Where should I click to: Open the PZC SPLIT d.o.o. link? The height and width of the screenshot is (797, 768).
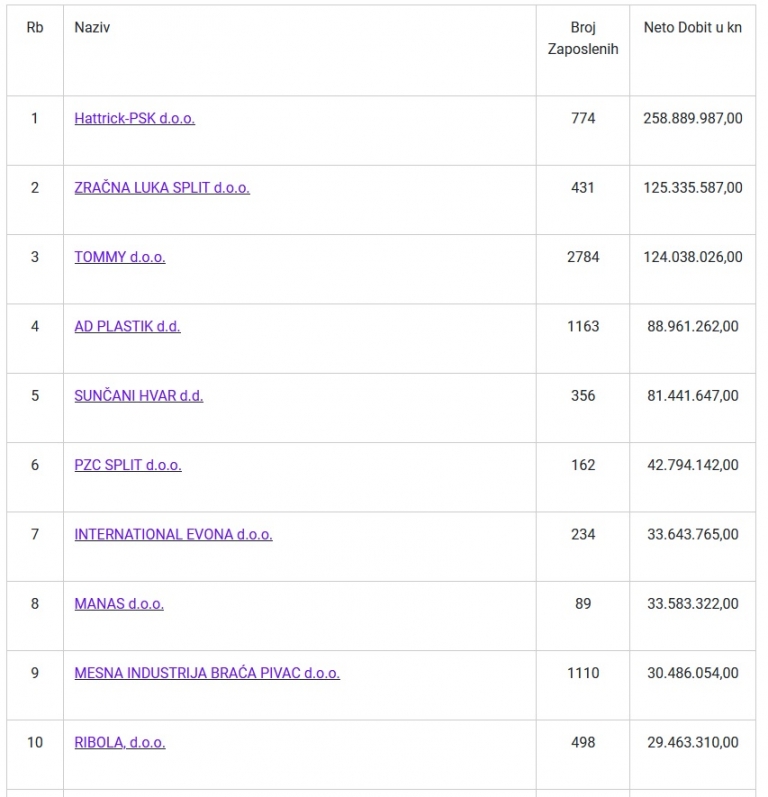pyautogui.click(x=128, y=465)
